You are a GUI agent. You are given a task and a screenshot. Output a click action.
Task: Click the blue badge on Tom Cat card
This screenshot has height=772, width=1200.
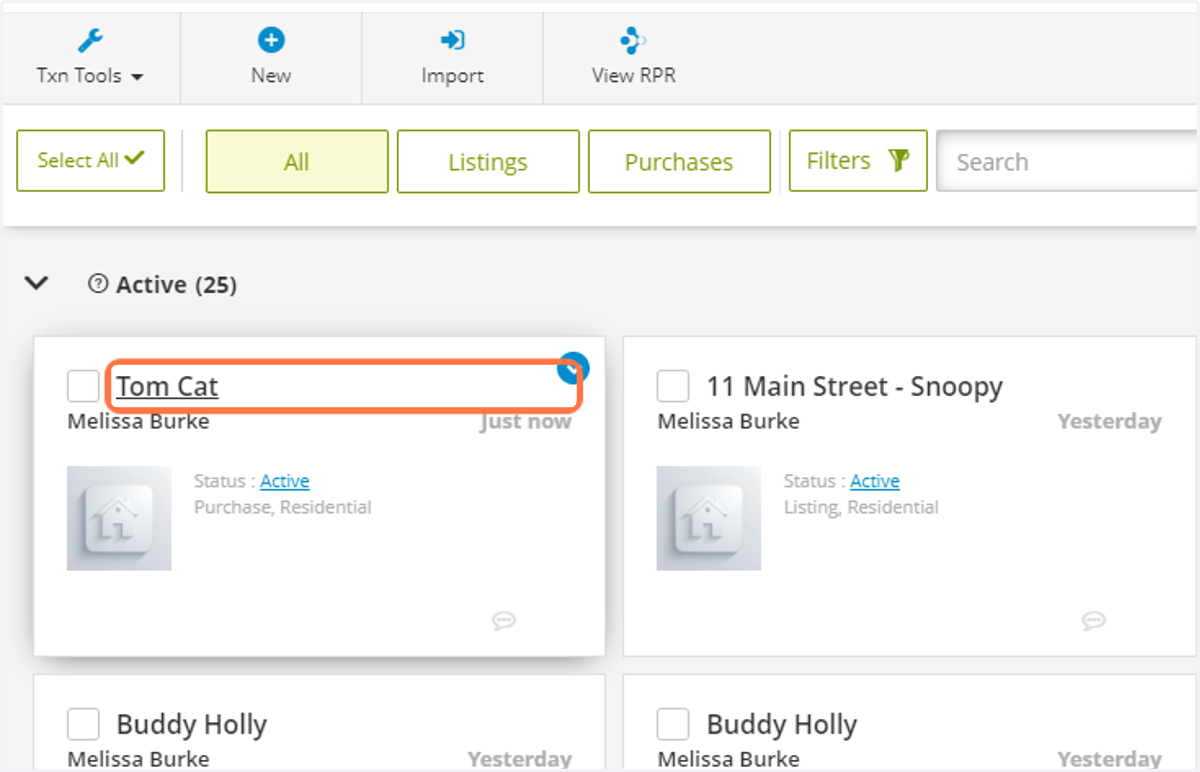click(573, 367)
